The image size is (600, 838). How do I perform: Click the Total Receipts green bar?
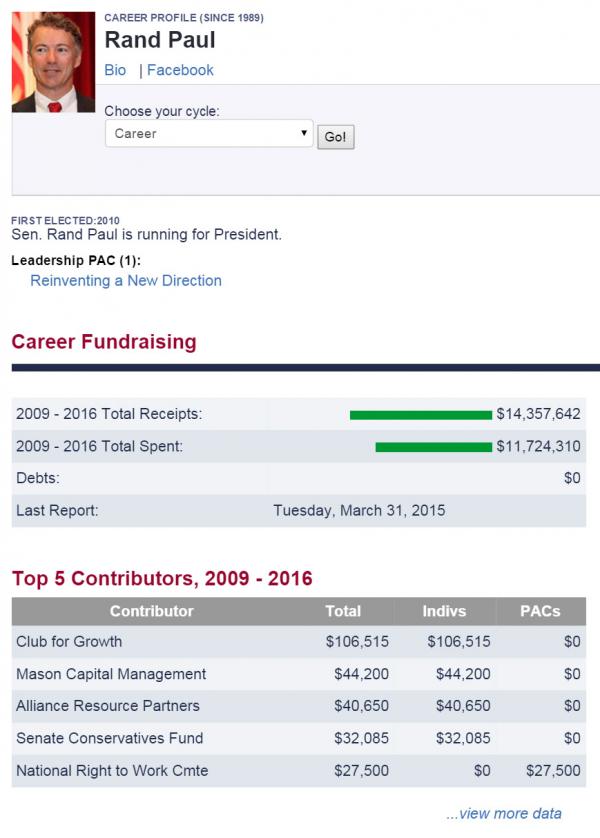(x=421, y=415)
